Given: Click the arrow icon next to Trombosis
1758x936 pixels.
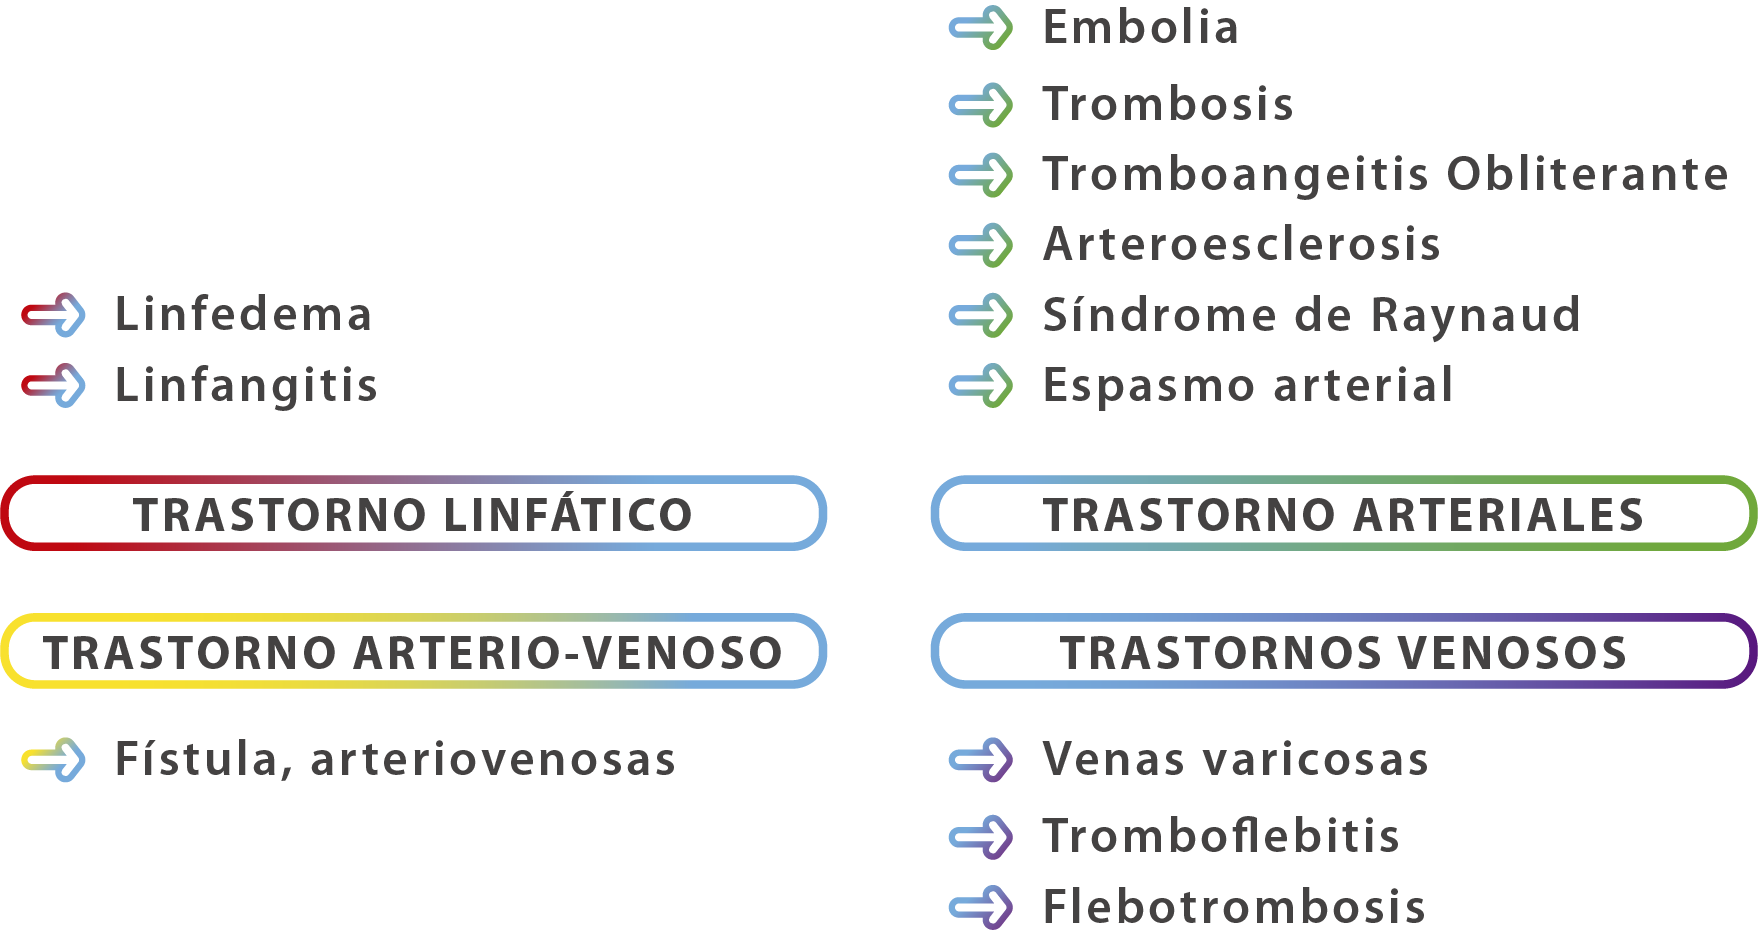Looking at the screenshot, I should coord(981,105).
